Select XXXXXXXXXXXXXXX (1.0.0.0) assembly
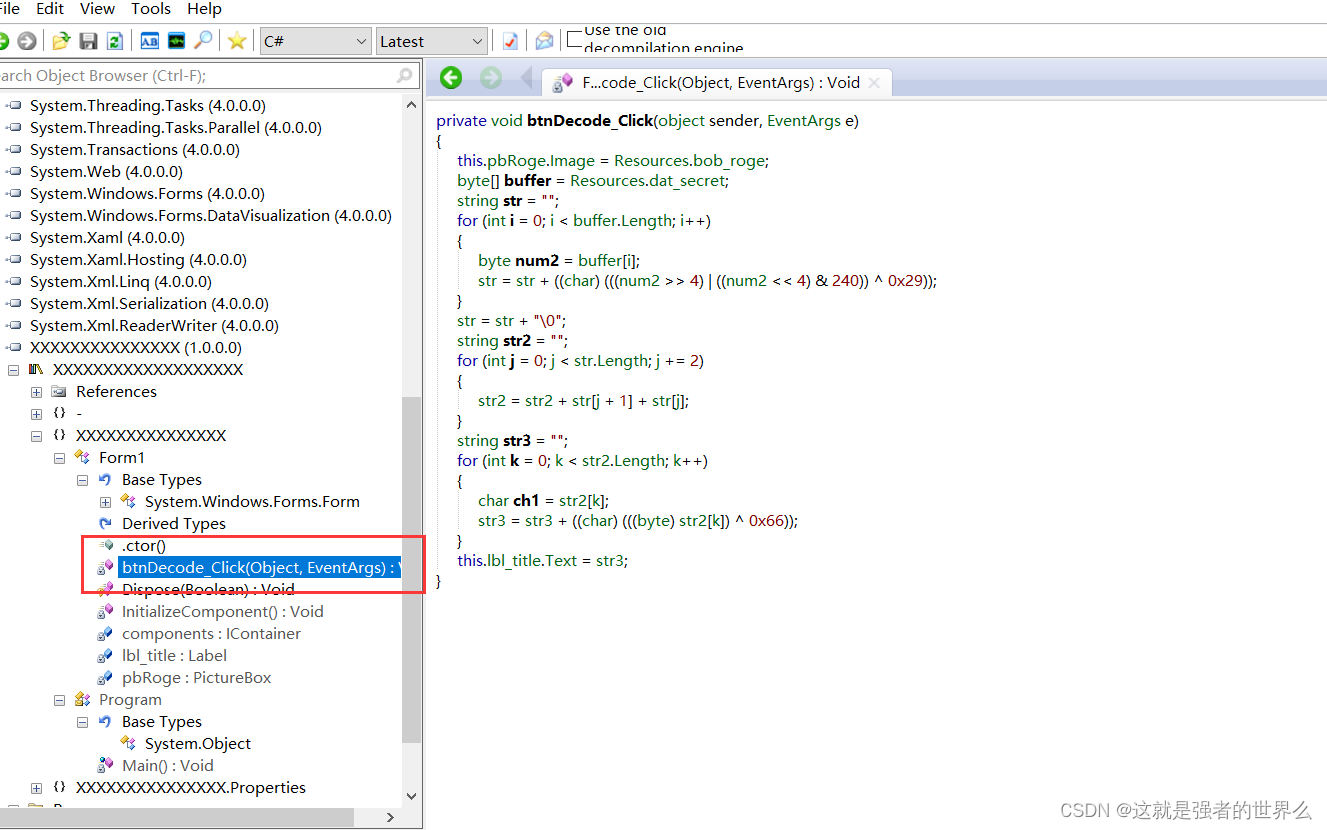 point(136,348)
